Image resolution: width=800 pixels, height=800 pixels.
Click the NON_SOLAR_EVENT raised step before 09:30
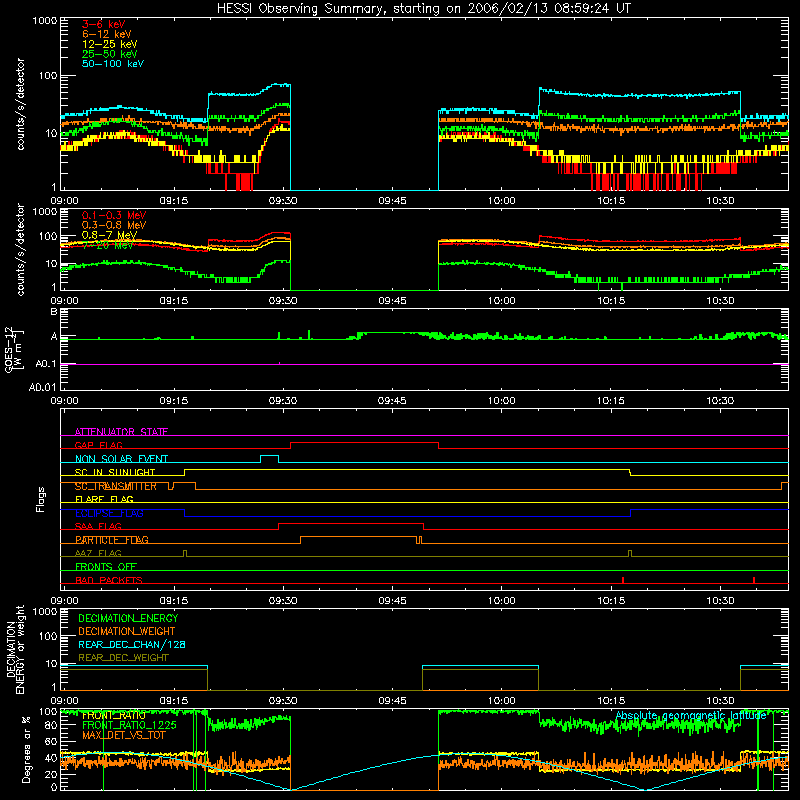[269, 459]
